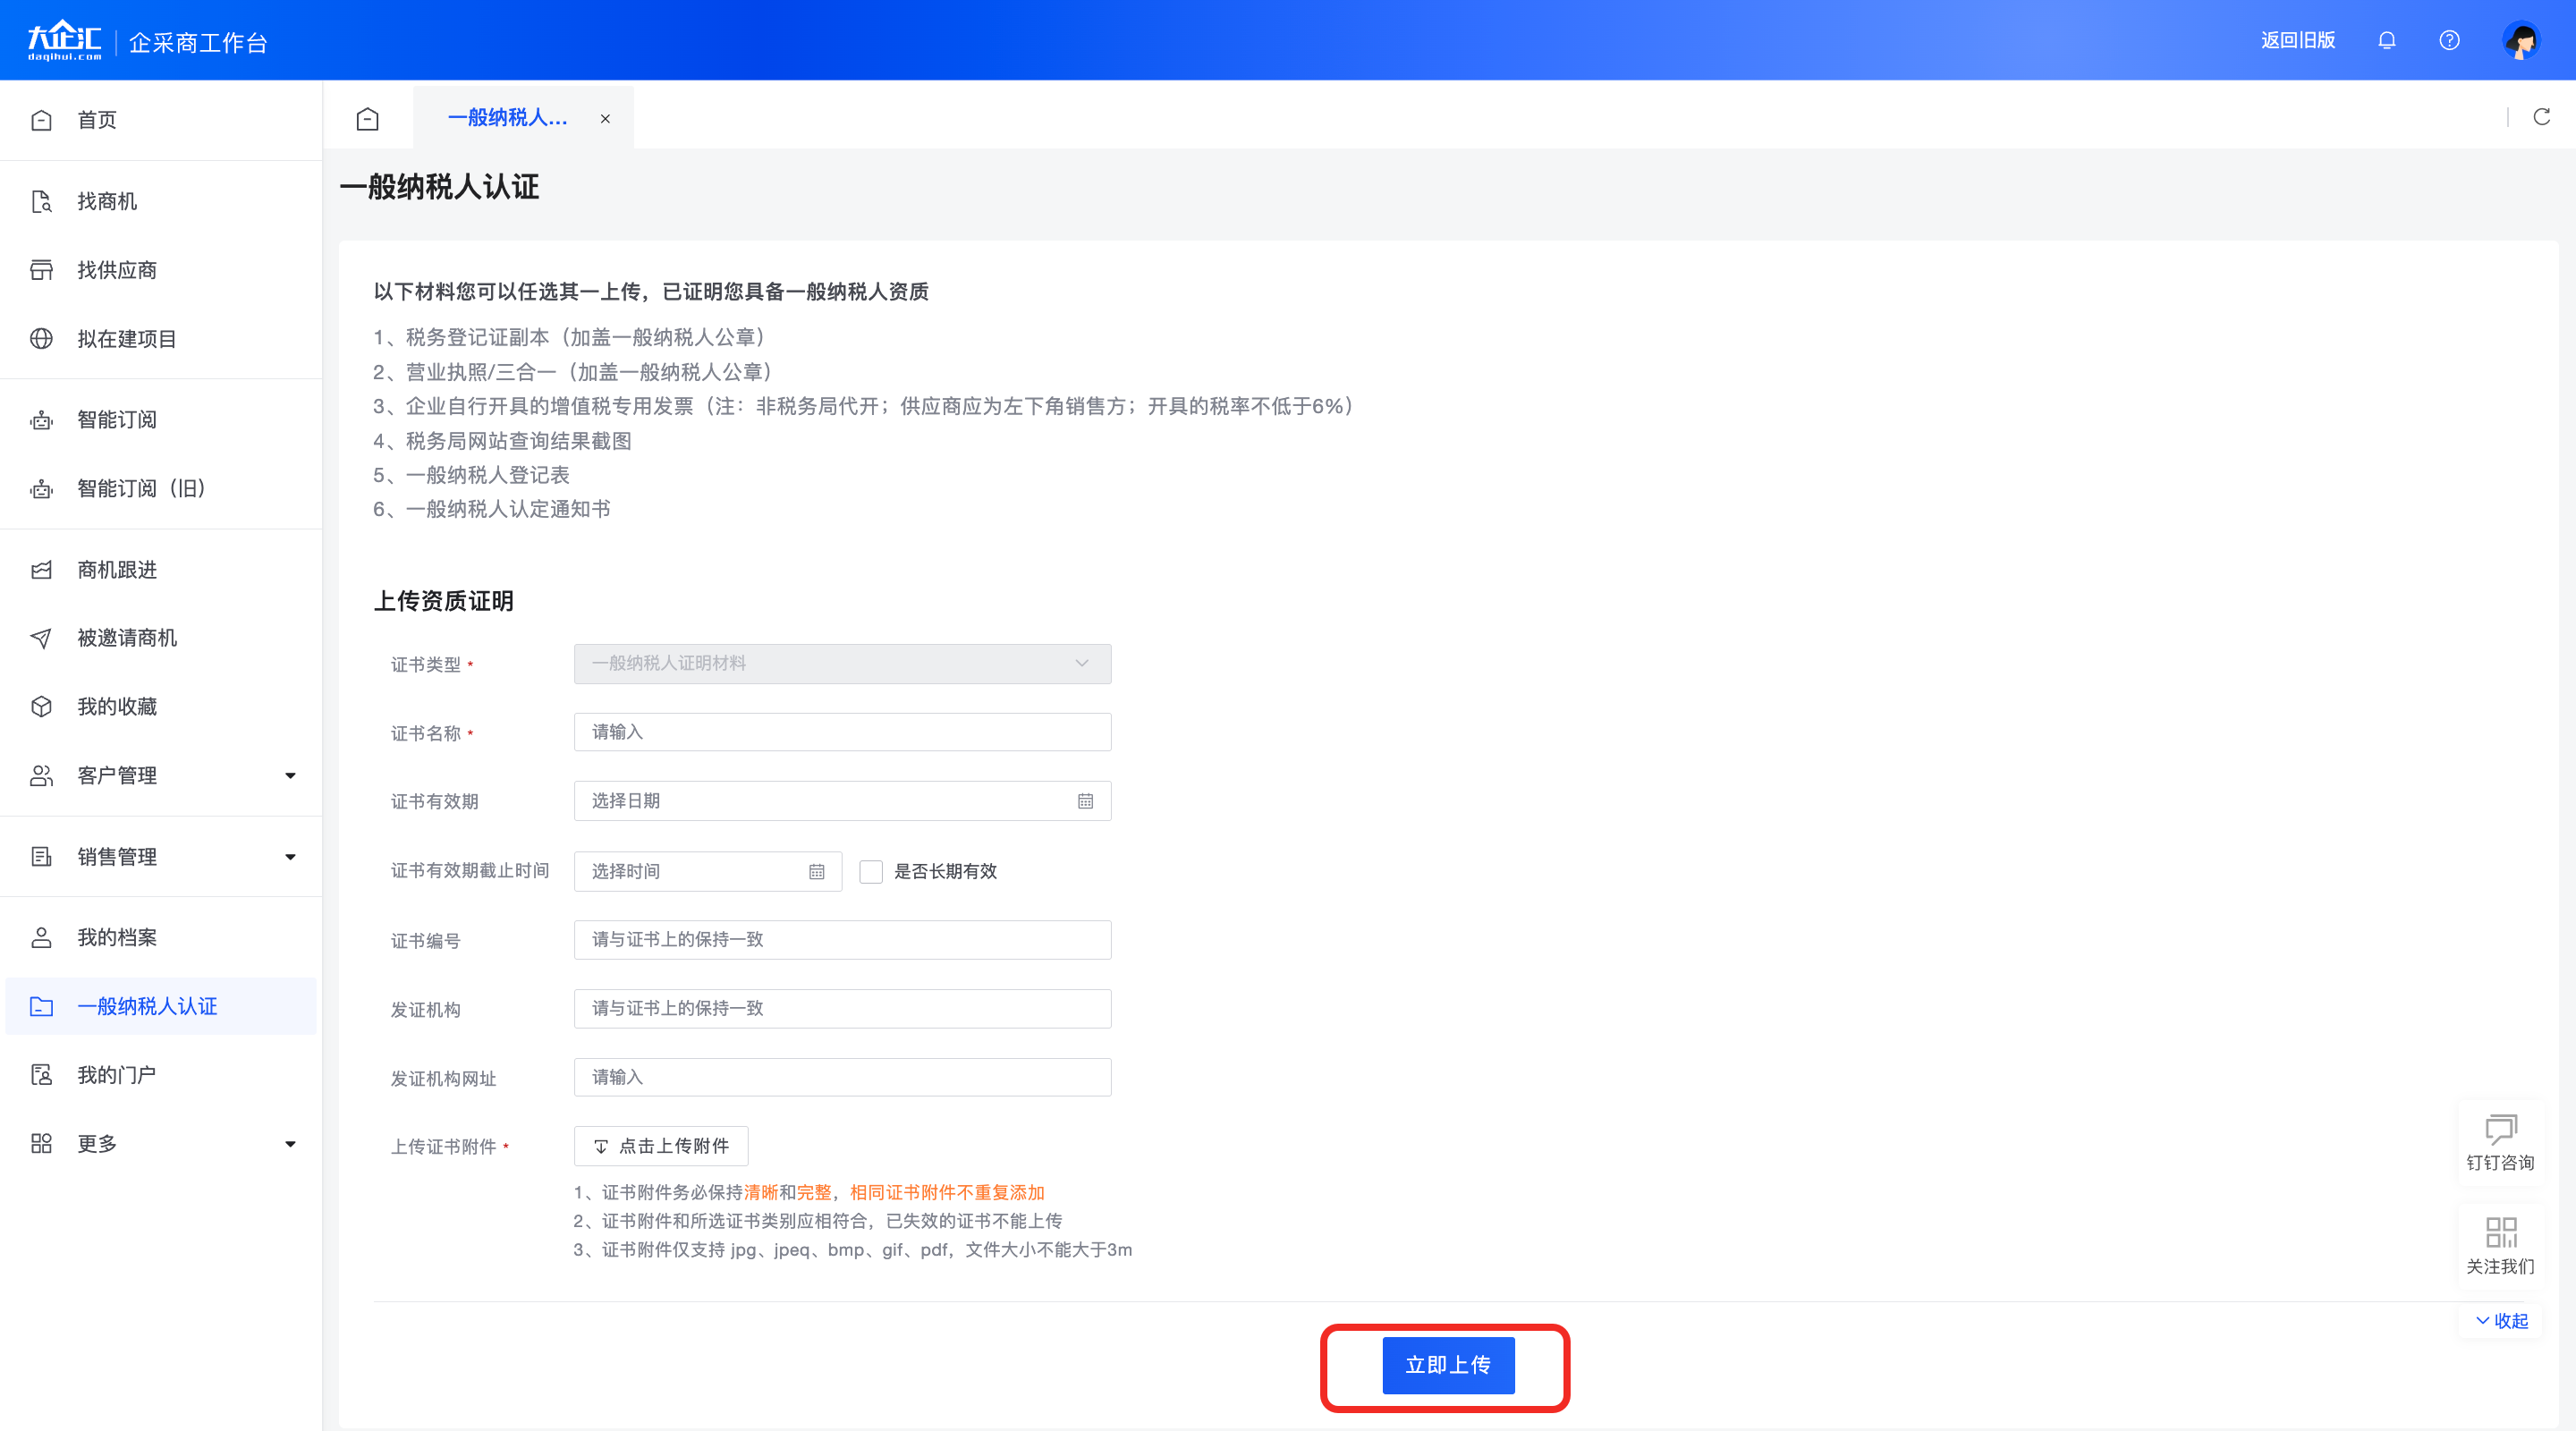Click the 我的门户 sidebar icon
Viewport: 2576px width, 1431px height.
[41, 1075]
